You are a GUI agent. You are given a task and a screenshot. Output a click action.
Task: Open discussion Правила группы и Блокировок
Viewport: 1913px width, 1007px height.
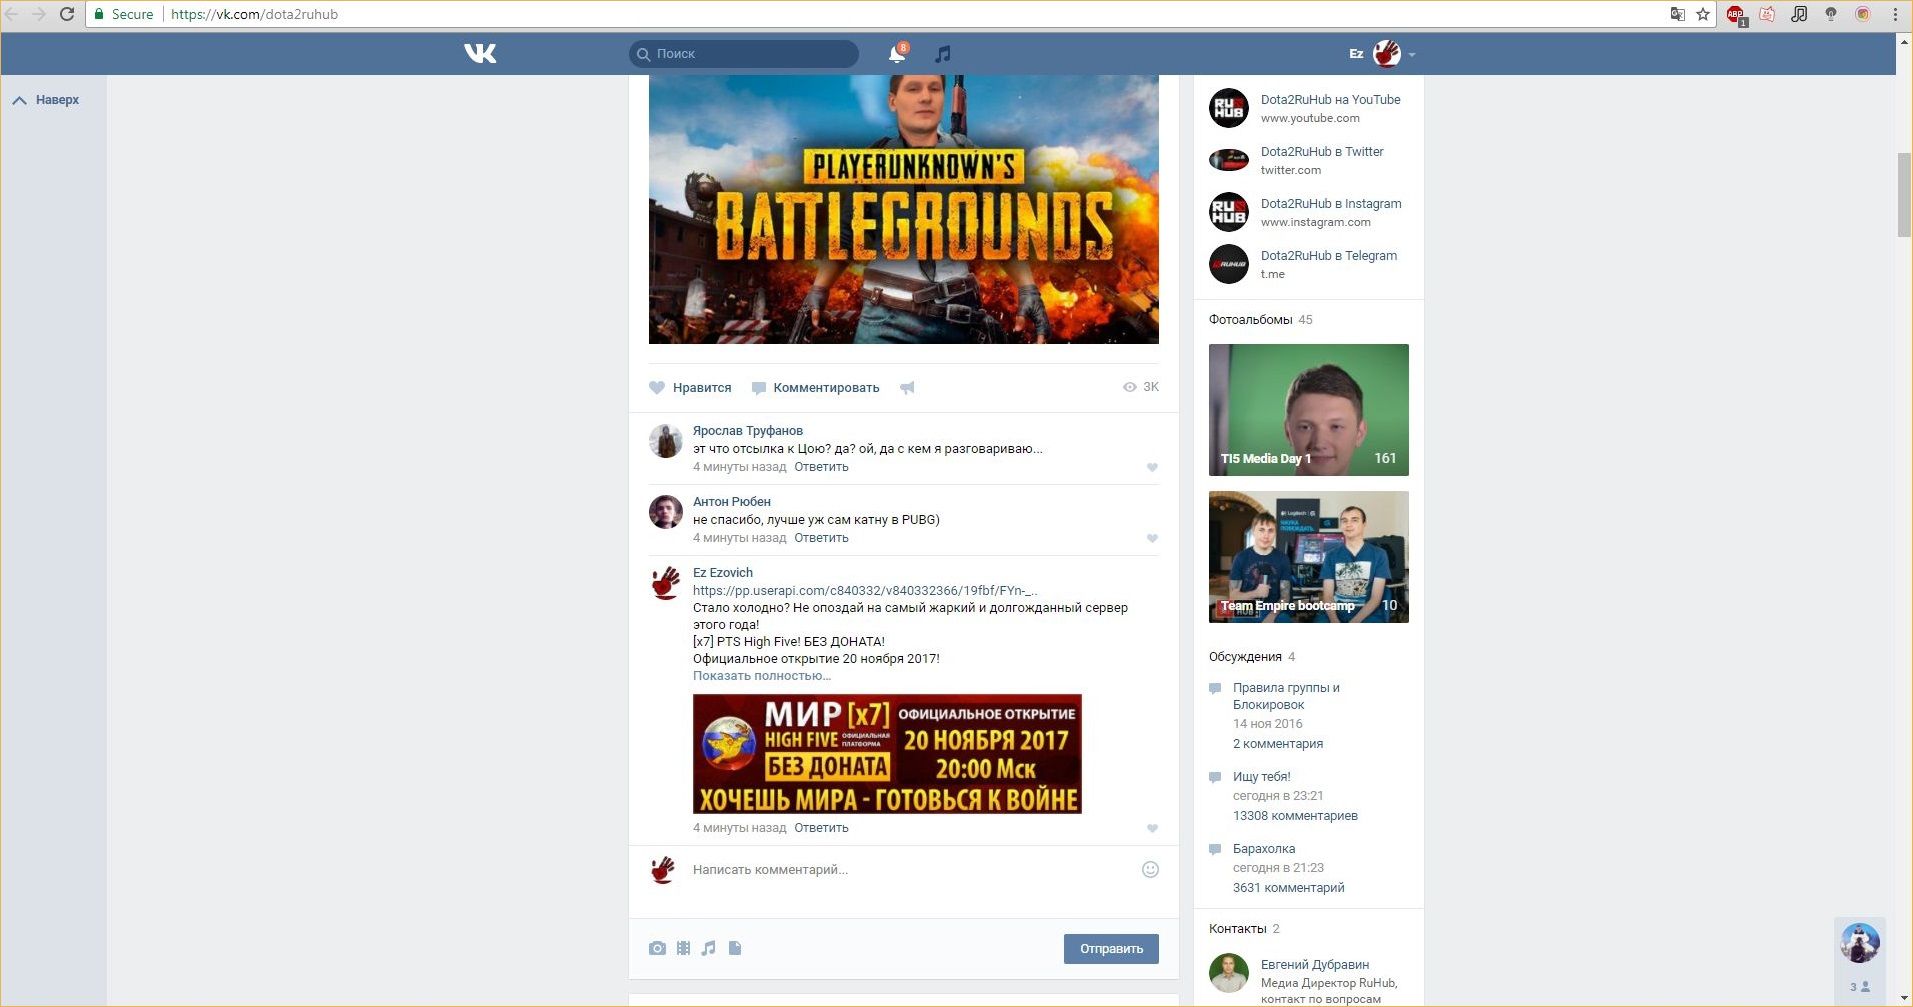click(x=1286, y=696)
